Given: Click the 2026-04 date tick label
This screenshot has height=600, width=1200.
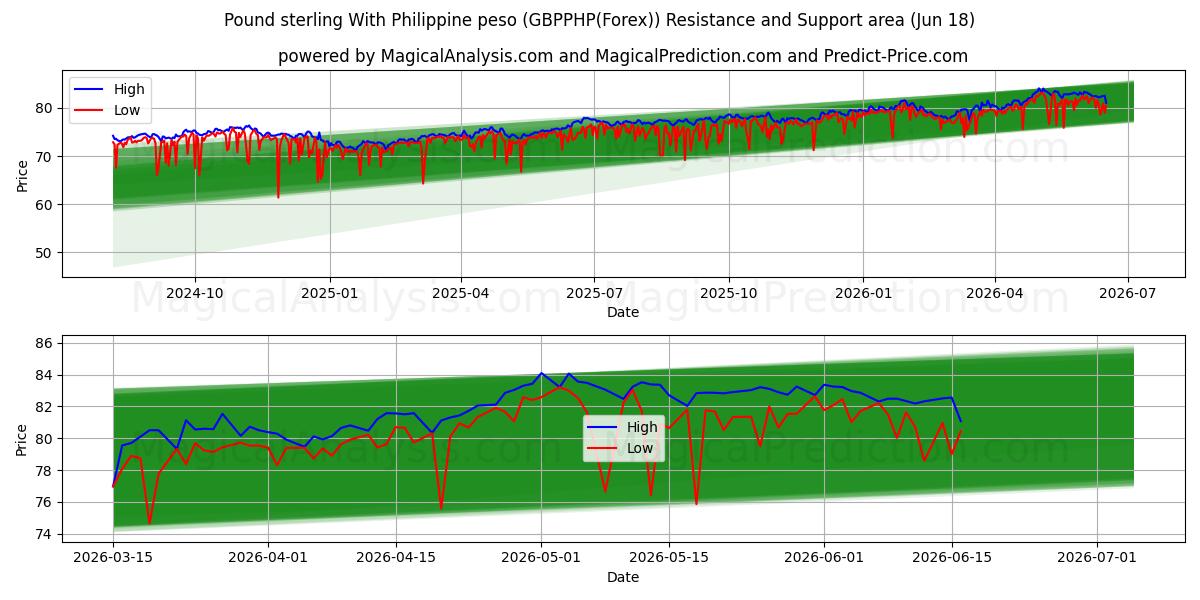Looking at the screenshot, I should click(995, 294).
